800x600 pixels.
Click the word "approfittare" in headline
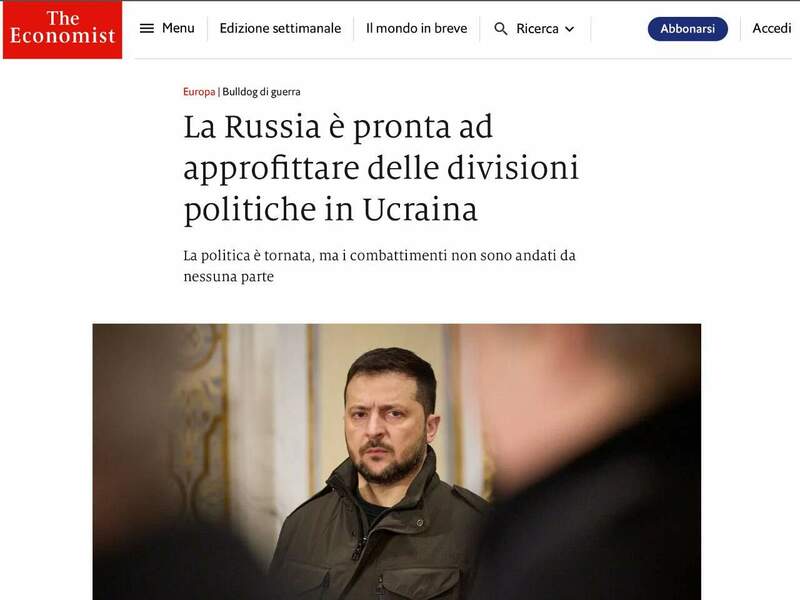click(271, 169)
